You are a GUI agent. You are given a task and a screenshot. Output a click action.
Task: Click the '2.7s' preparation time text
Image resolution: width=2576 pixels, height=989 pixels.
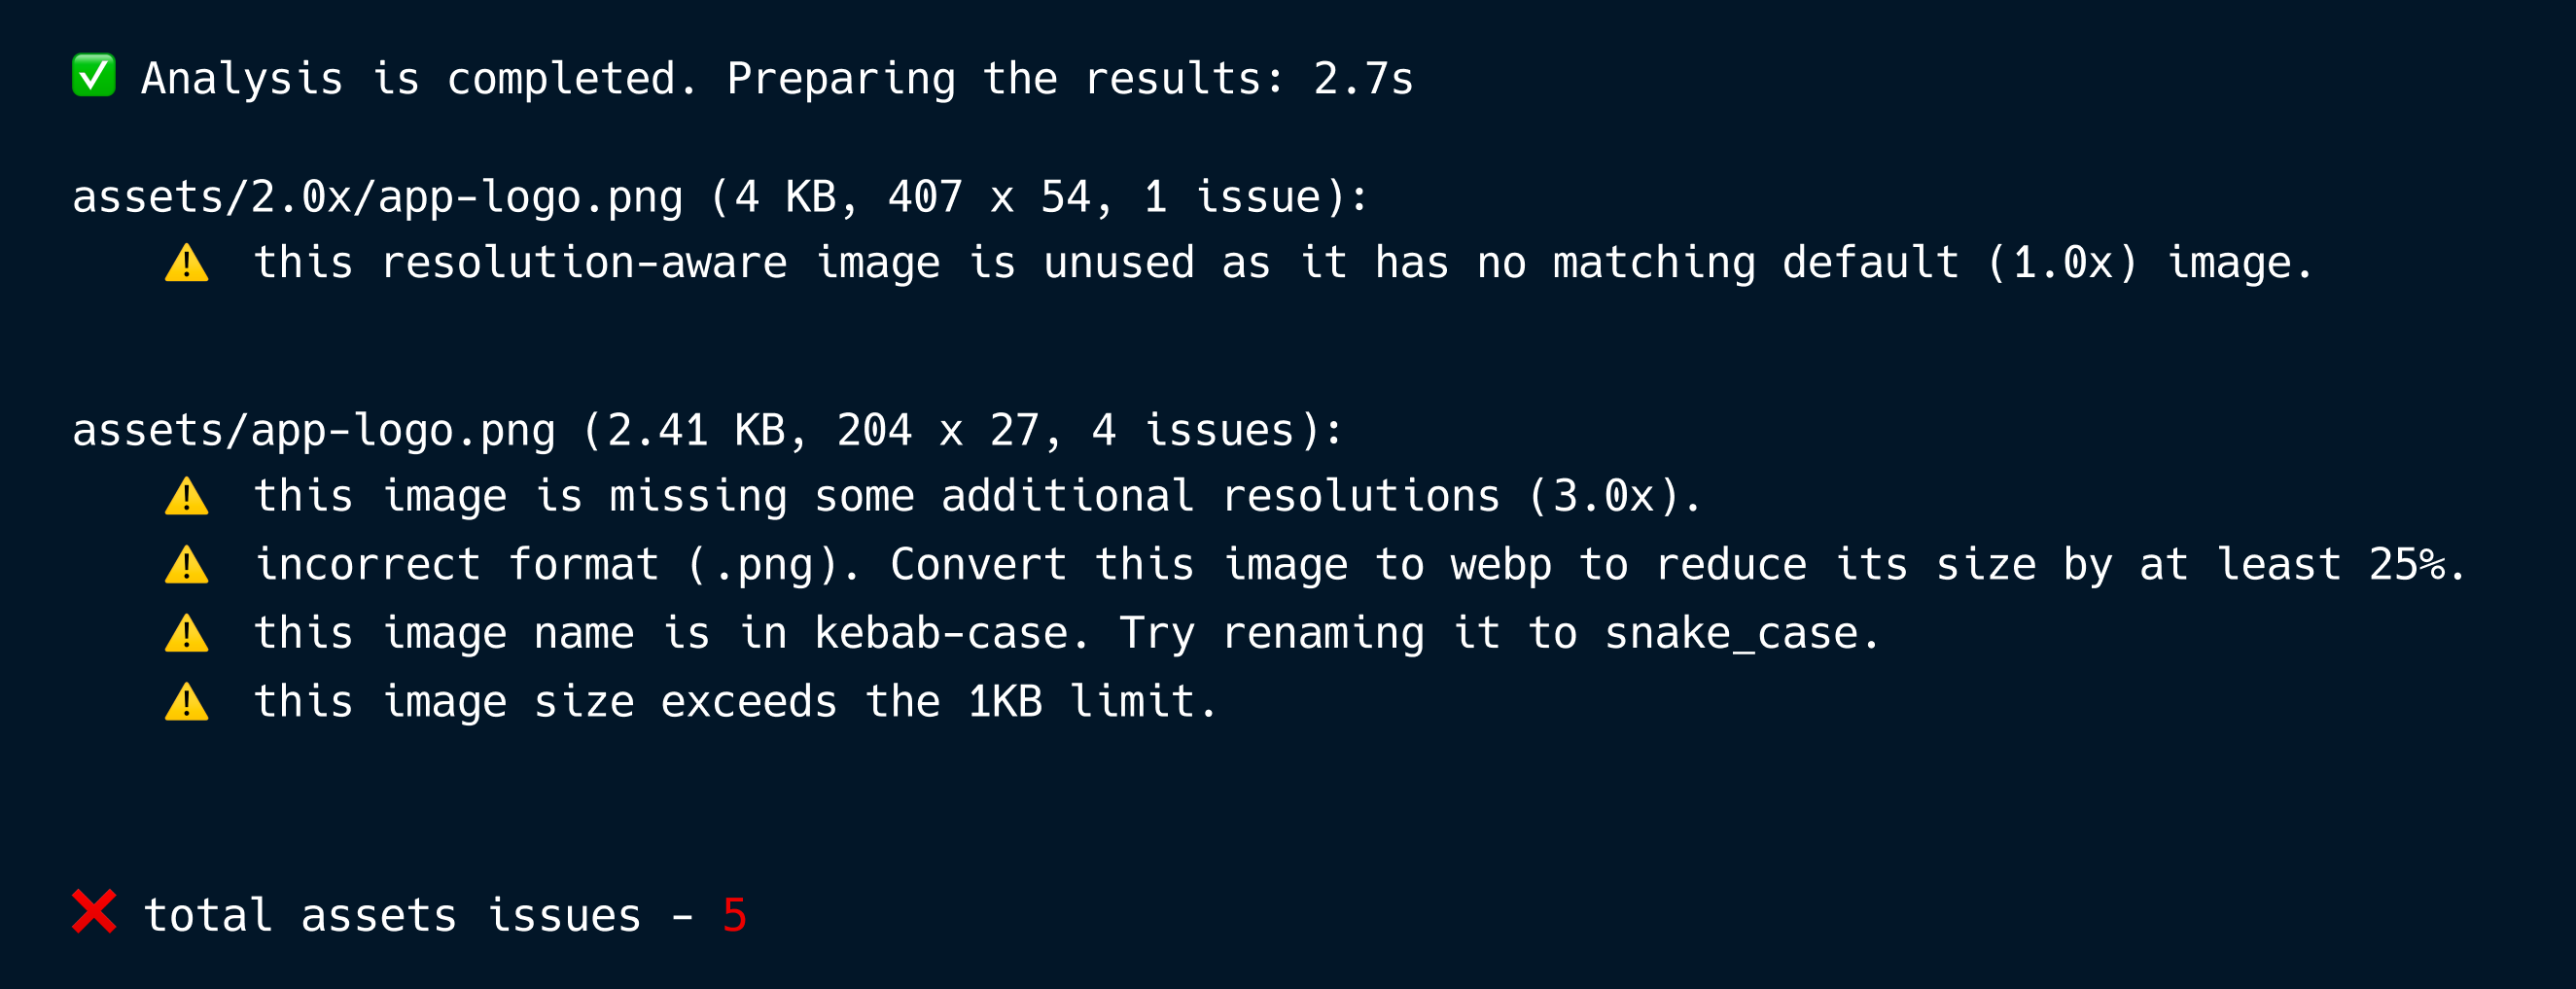(x=1364, y=79)
